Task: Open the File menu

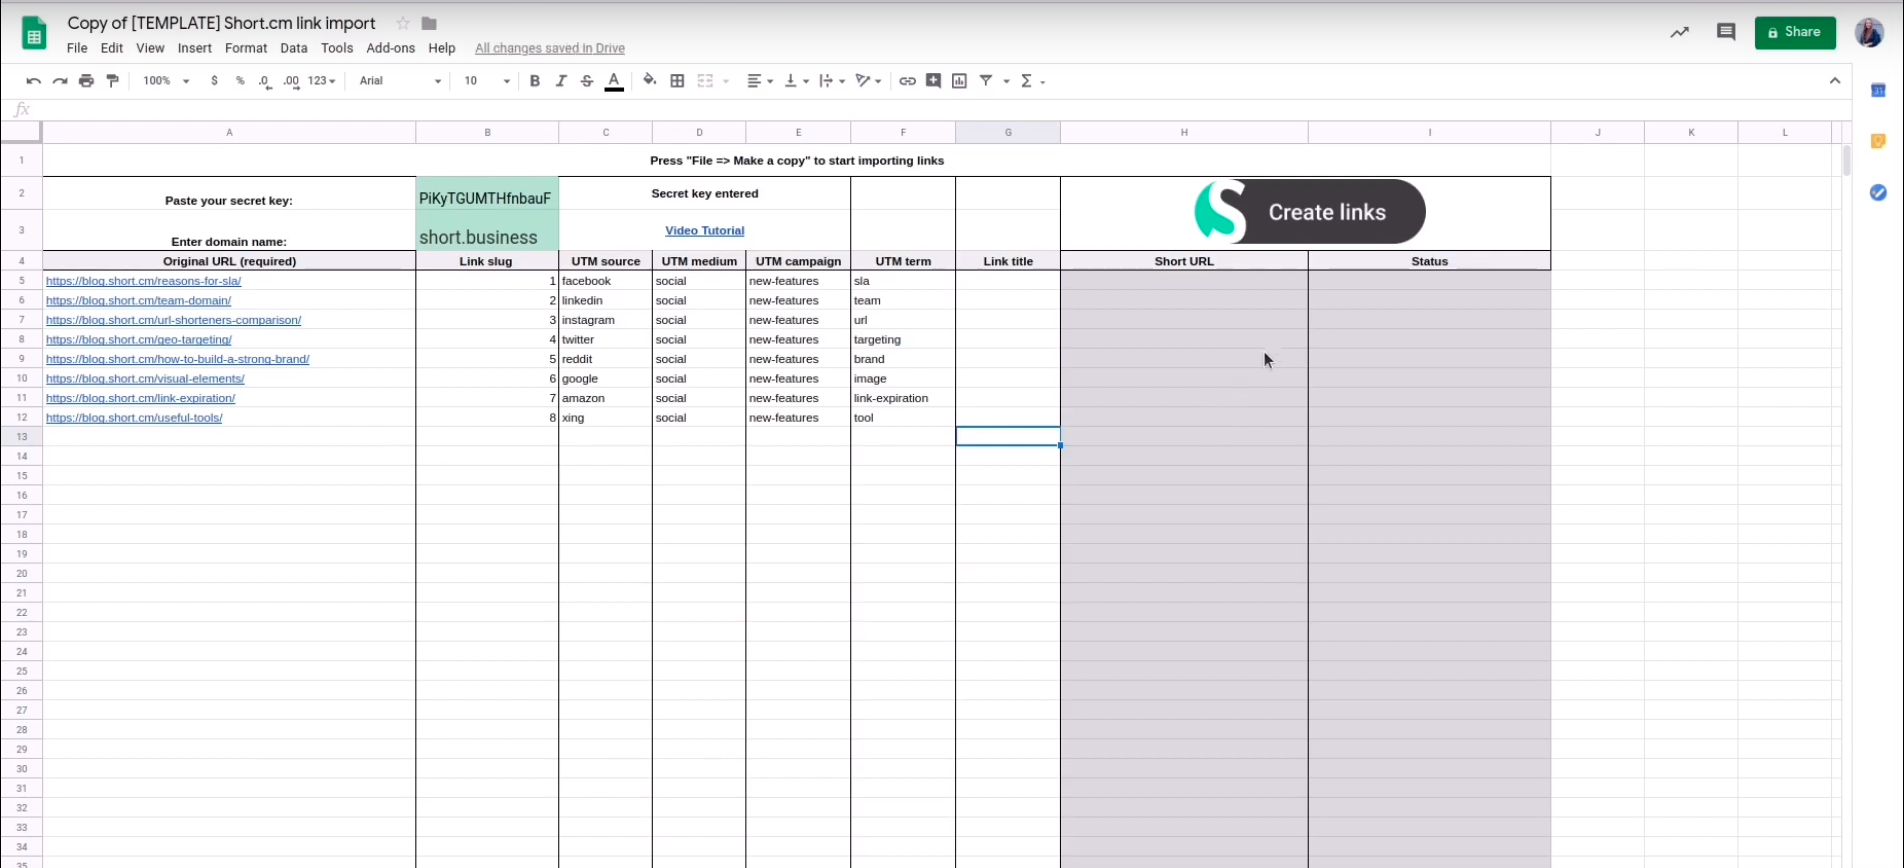Action: click(x=77, y=48)
